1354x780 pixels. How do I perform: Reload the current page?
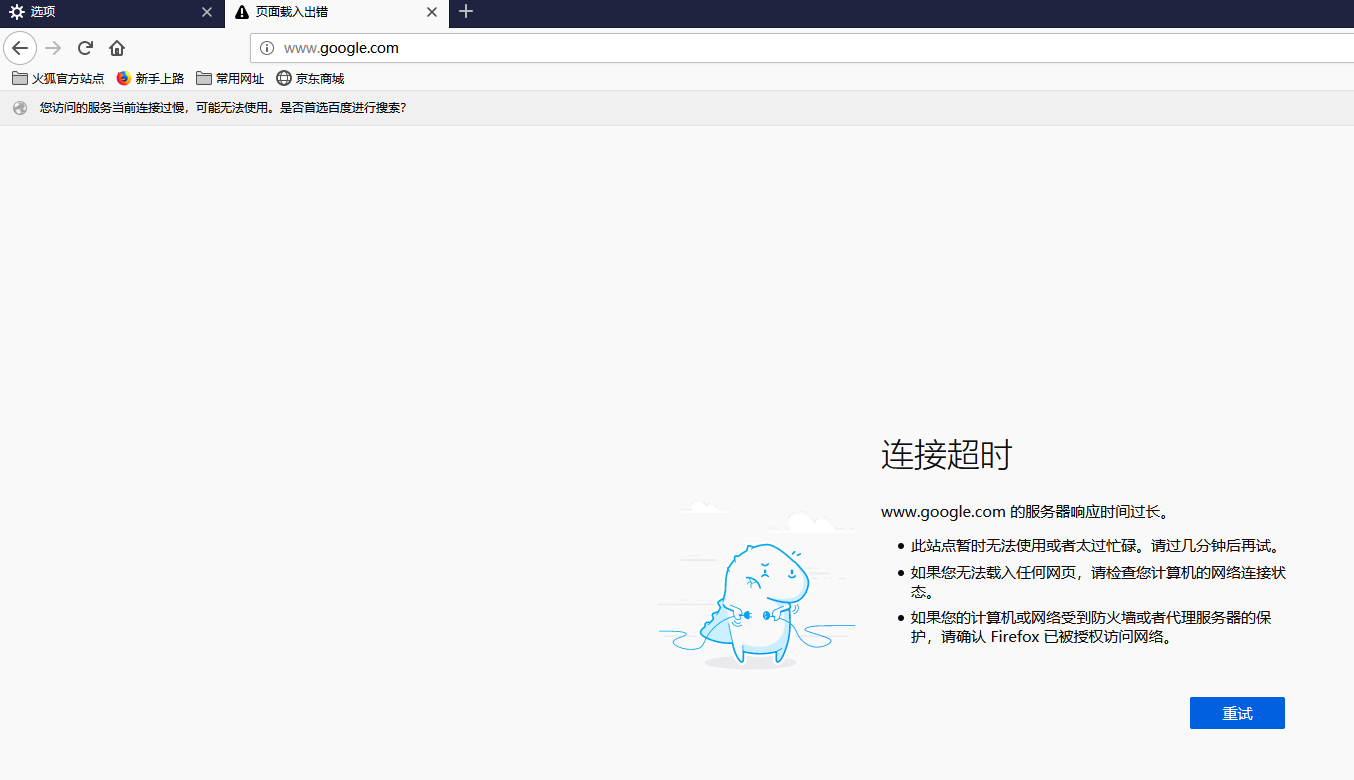point(85,47)
